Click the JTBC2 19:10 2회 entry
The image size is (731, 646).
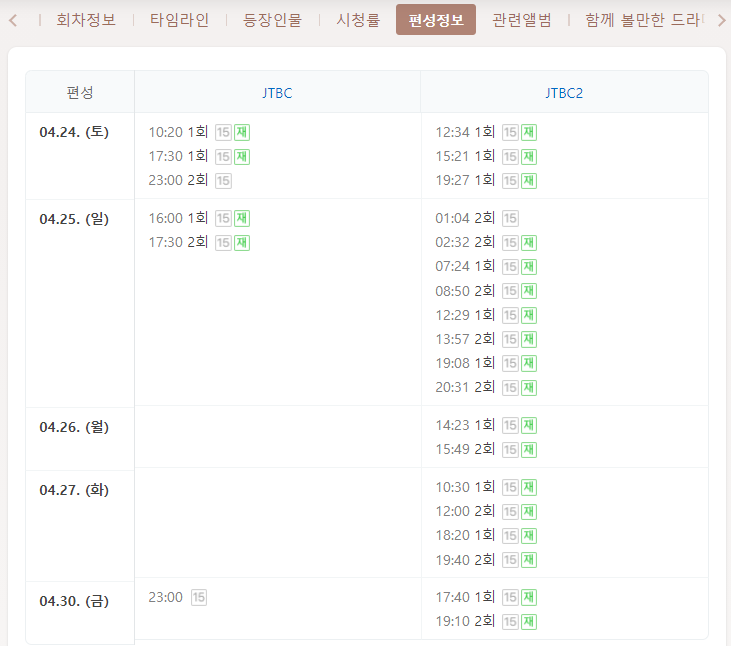[486, 621]
